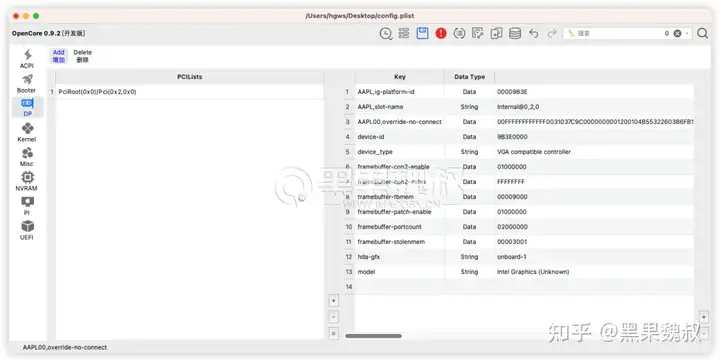Open the UEFI section in sidebar

coord(27,230)
